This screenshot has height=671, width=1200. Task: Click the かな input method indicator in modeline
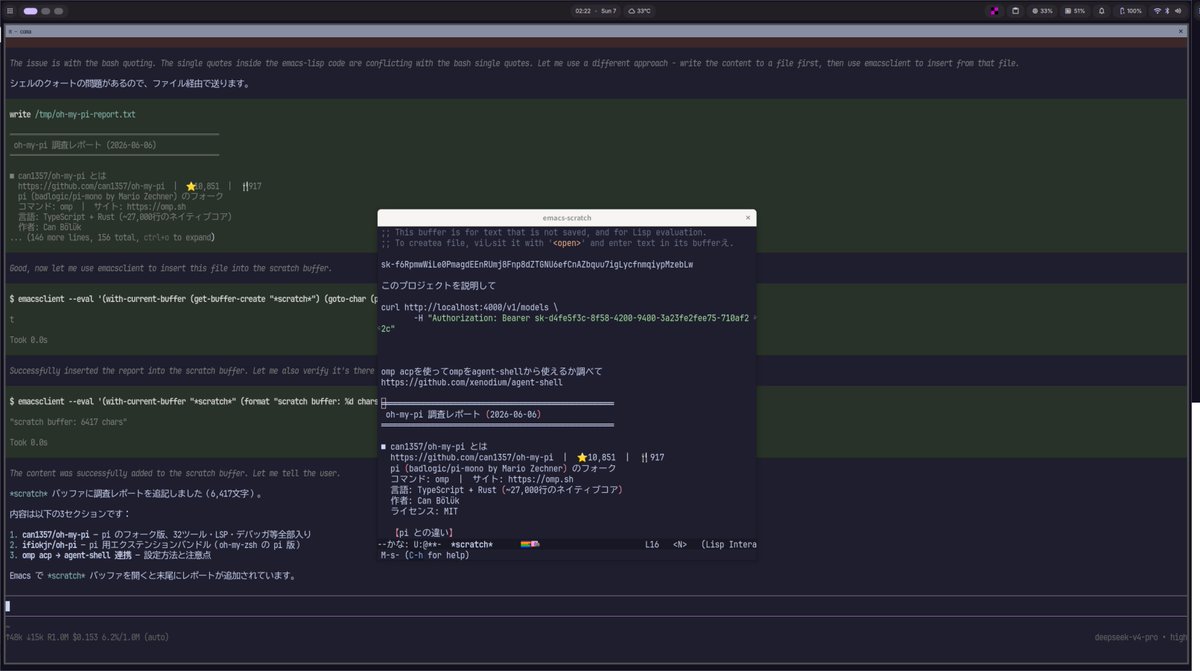point(396,544)
